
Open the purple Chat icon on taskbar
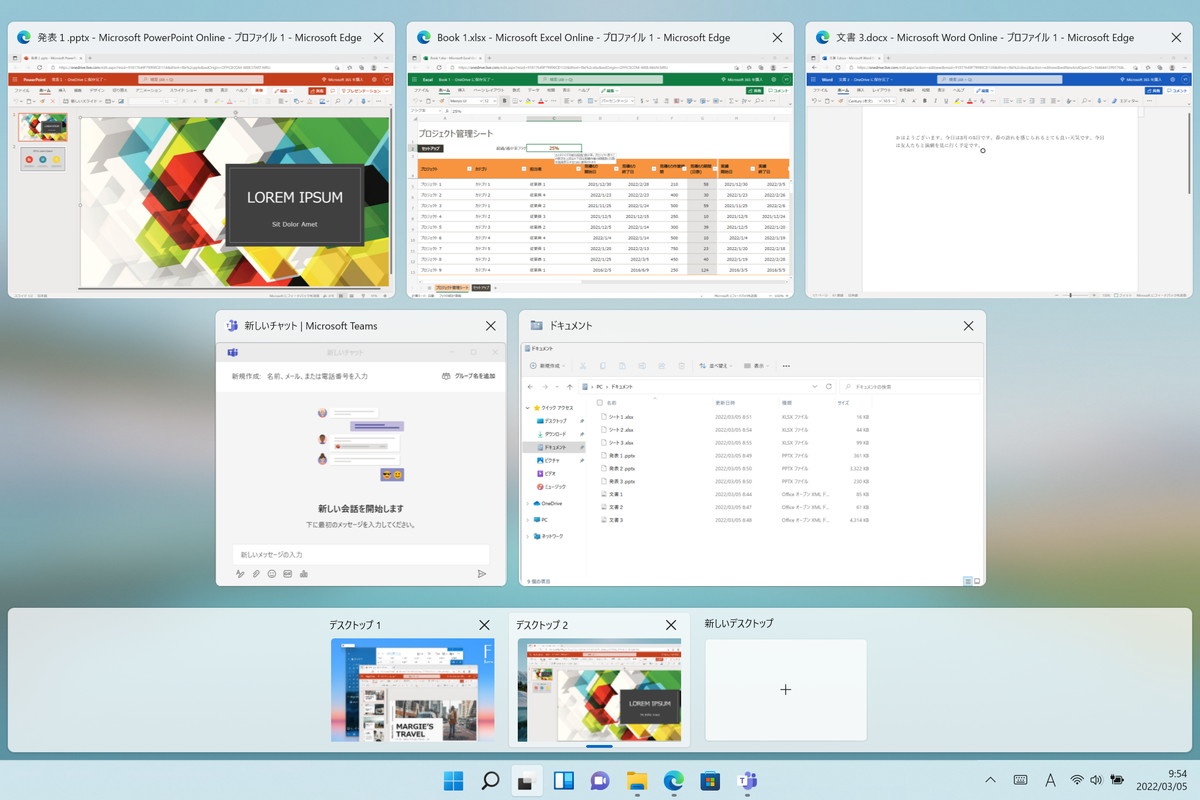click(x=600, y=781)
